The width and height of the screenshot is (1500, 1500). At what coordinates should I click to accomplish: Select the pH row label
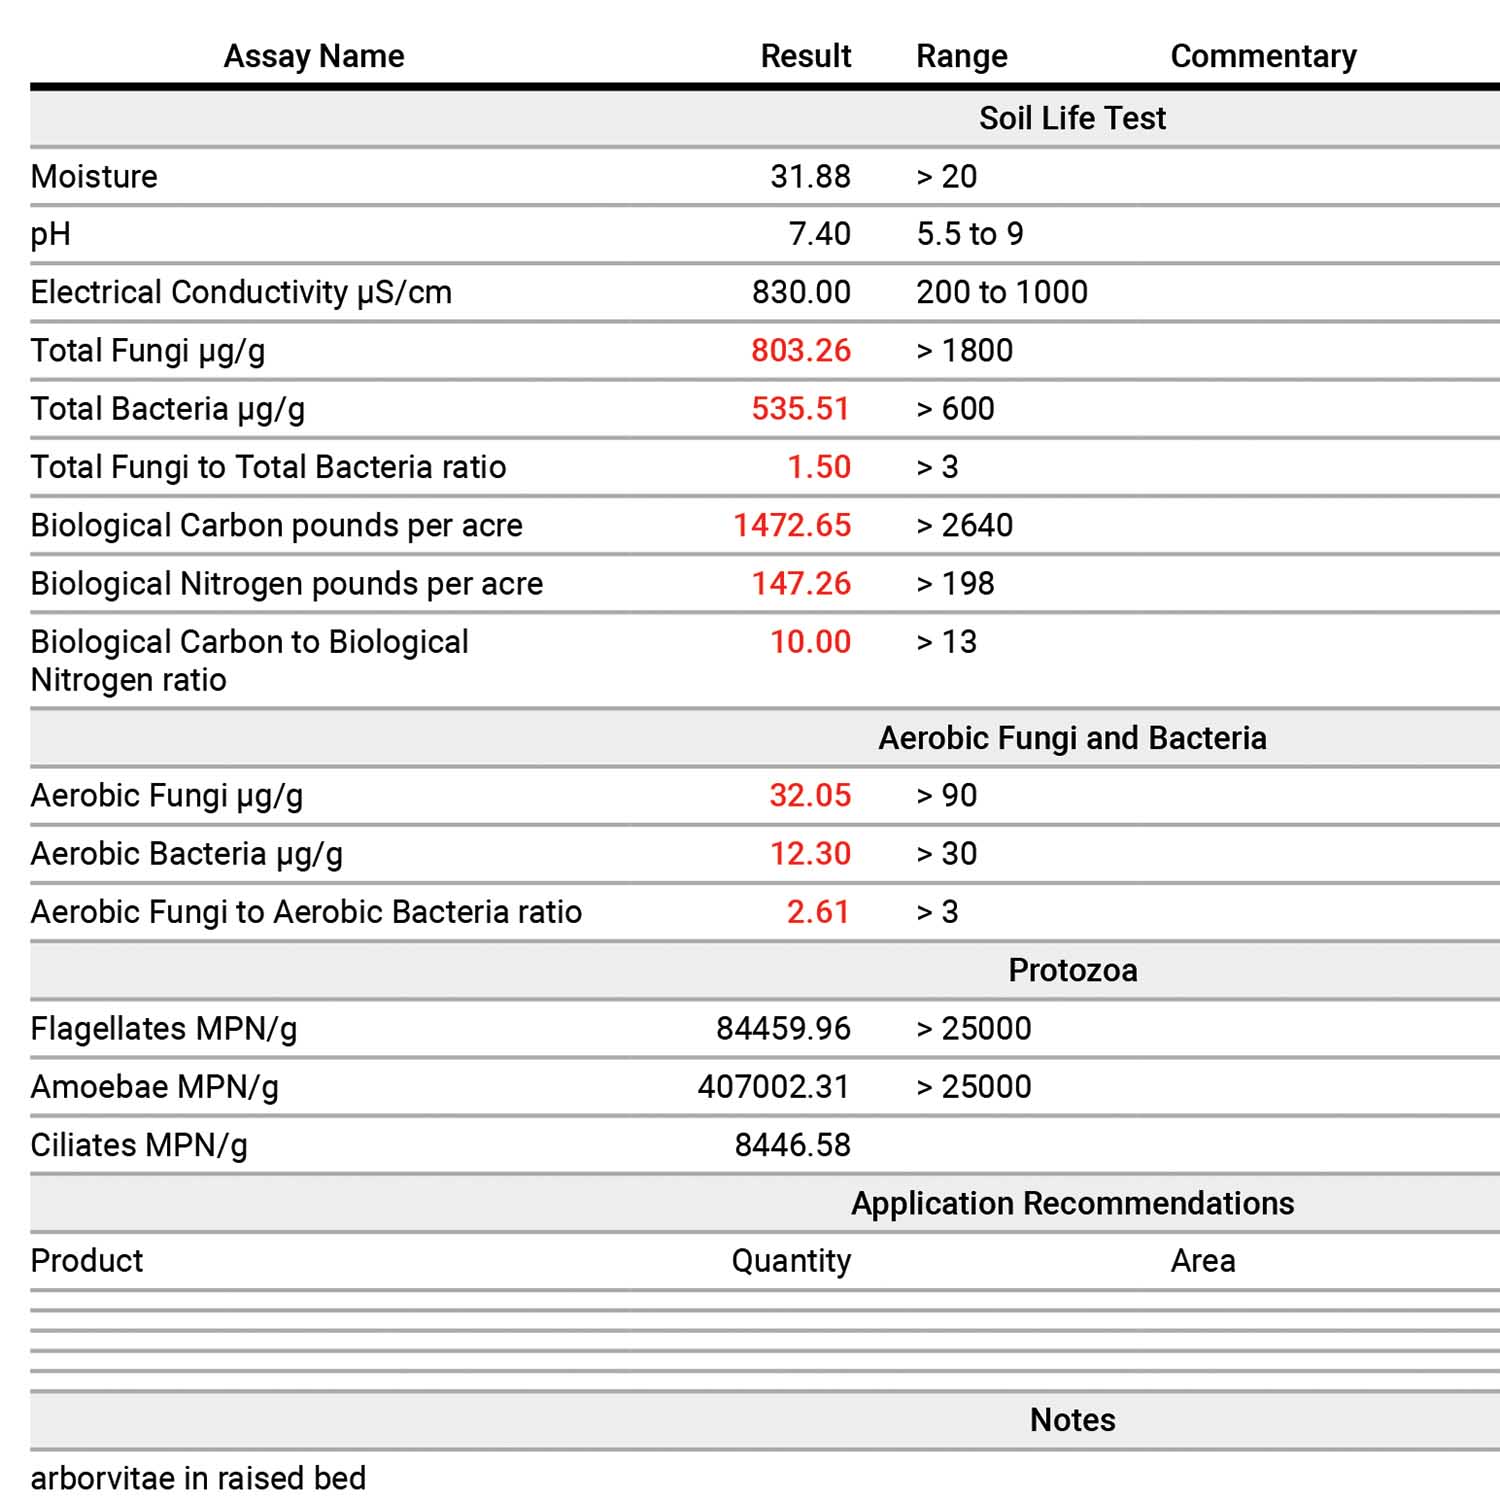[51, 234]
